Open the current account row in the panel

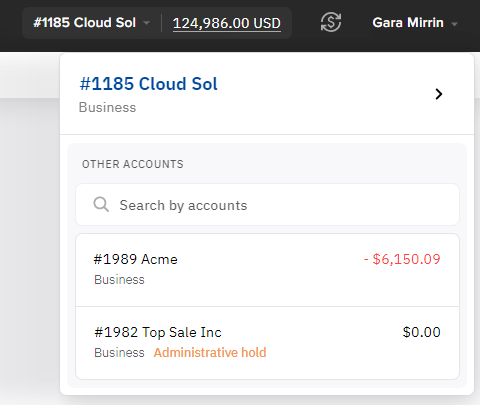(x=267, y=94)
